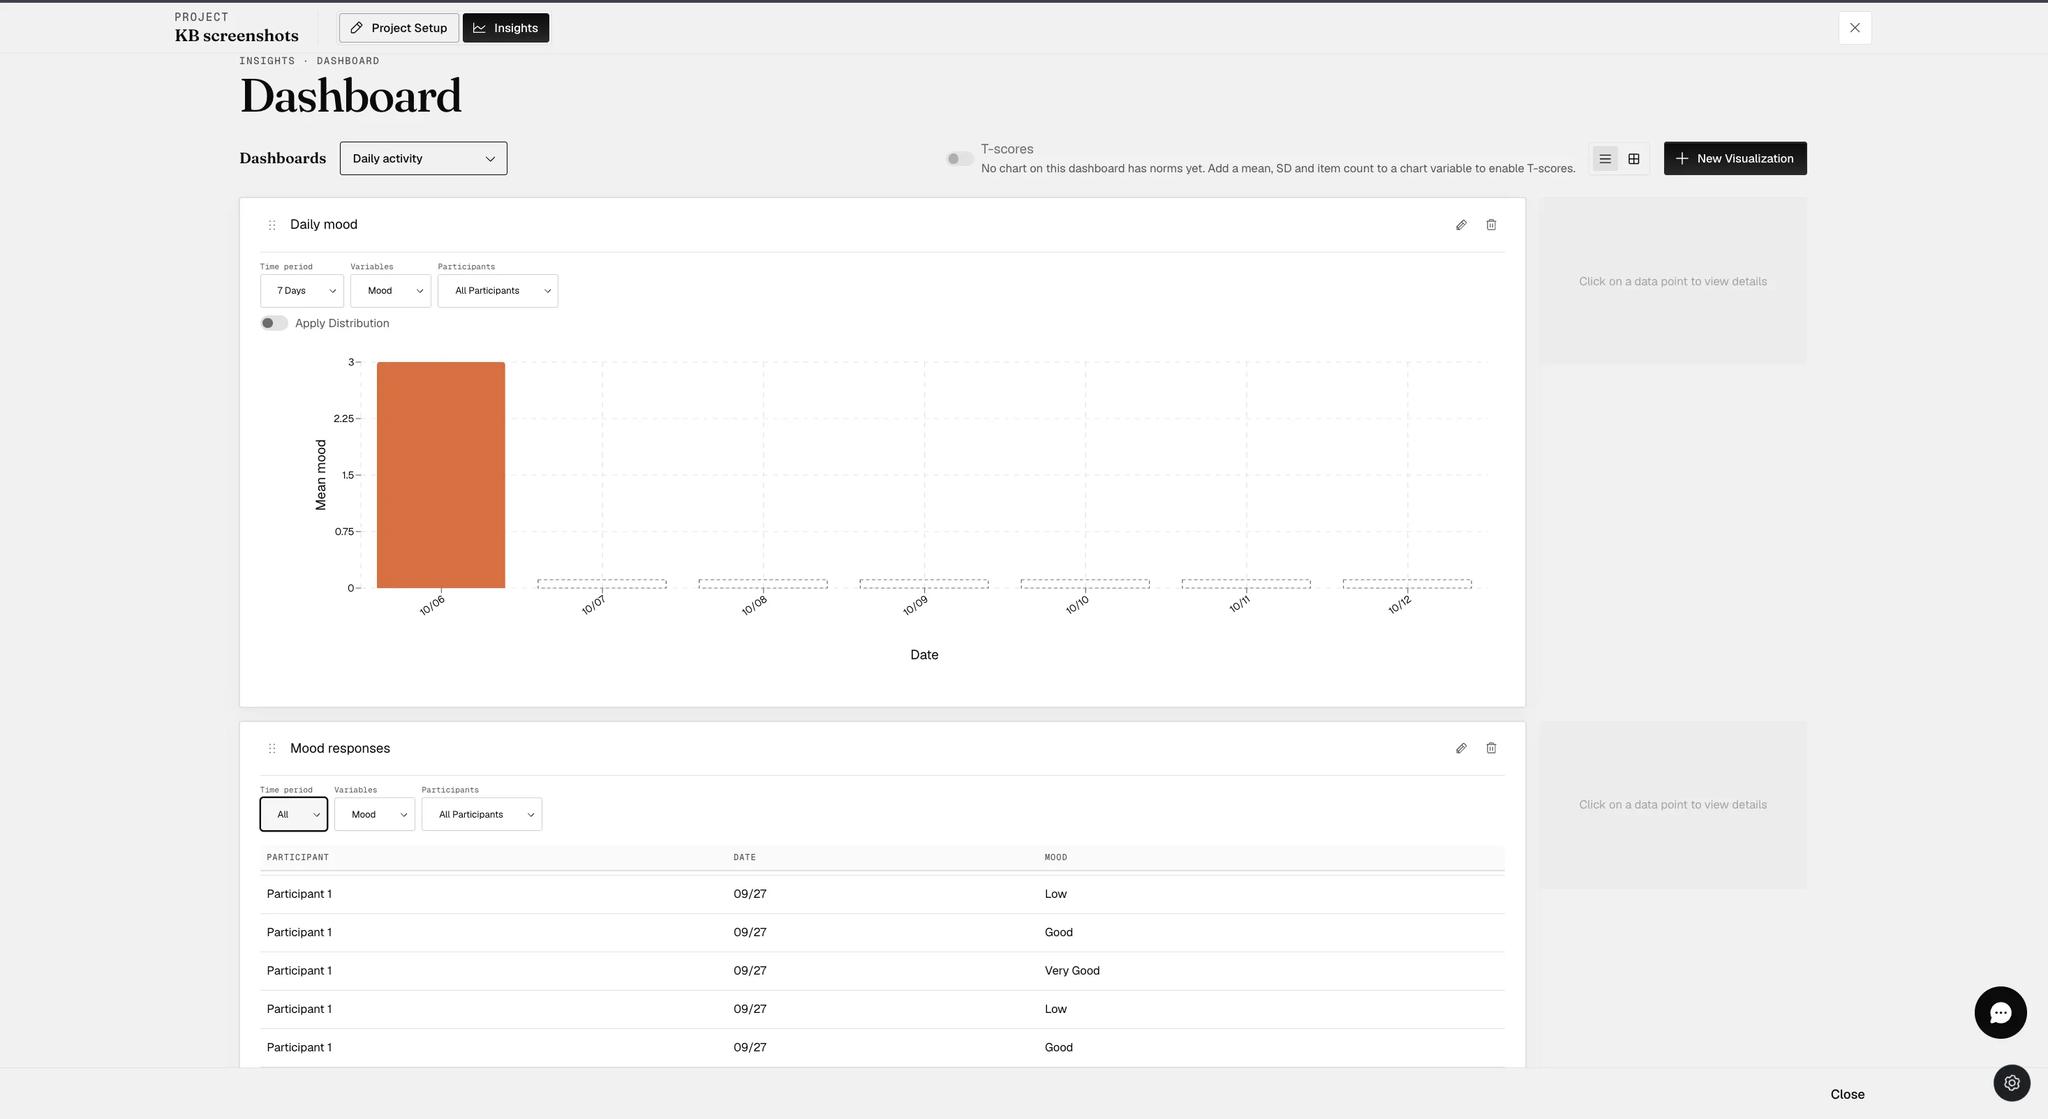Click the 'KB screenshots' project name
This screenshot has height=1119, width=2048.
click(x=237, y=36)
